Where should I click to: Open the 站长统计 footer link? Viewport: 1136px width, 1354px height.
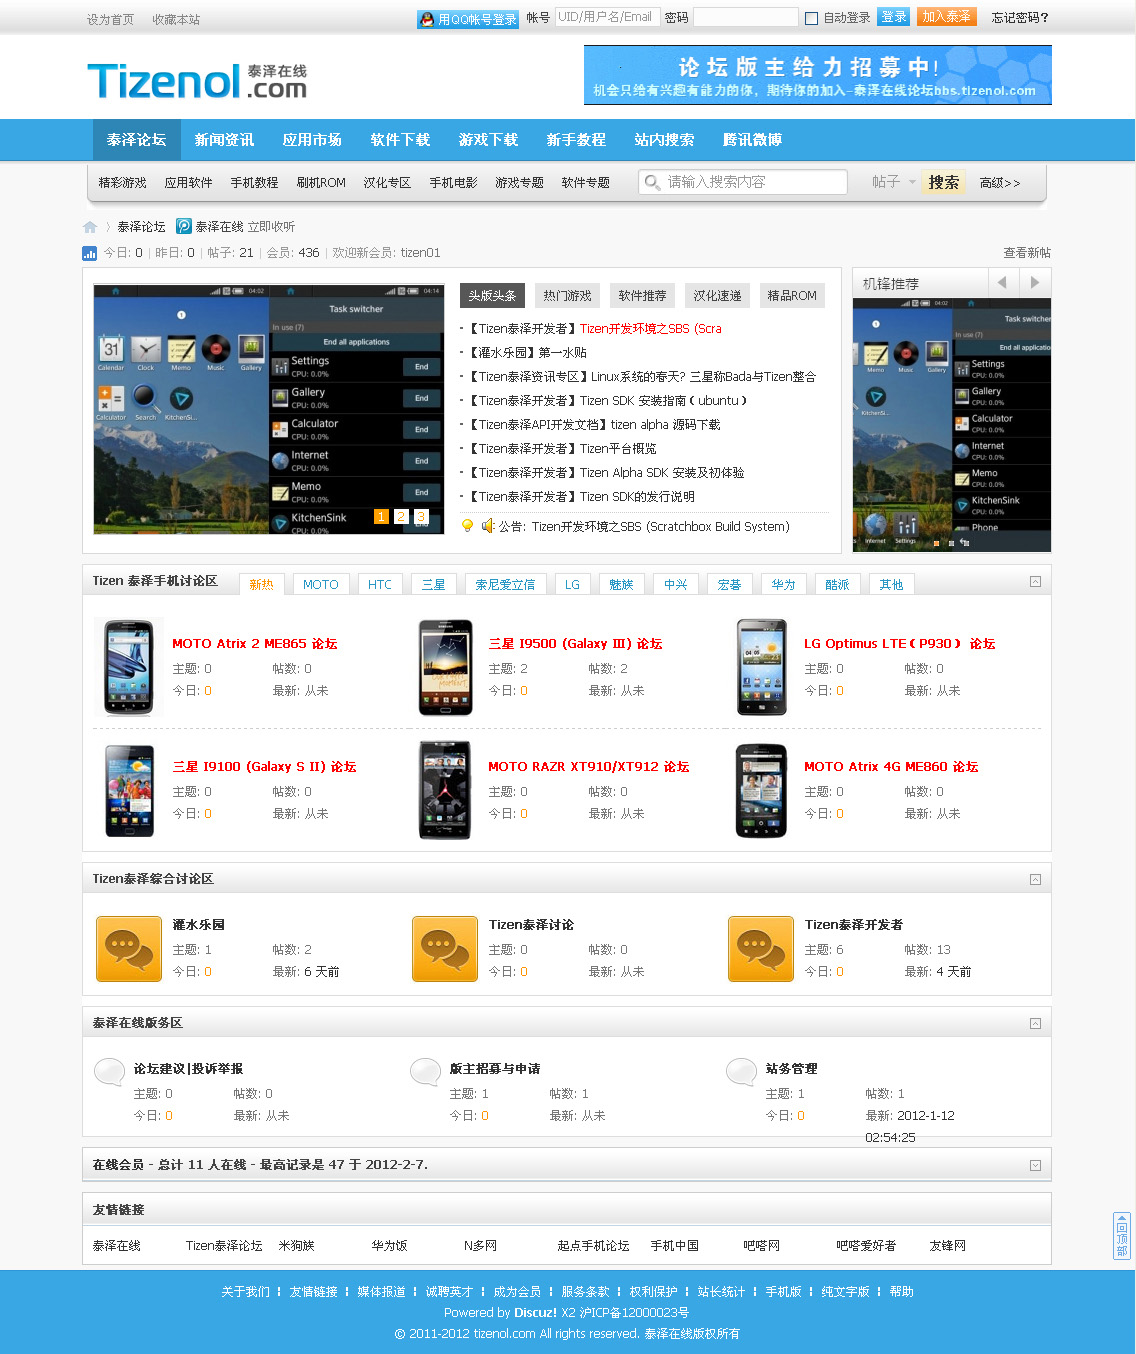tap(722, 1292)
